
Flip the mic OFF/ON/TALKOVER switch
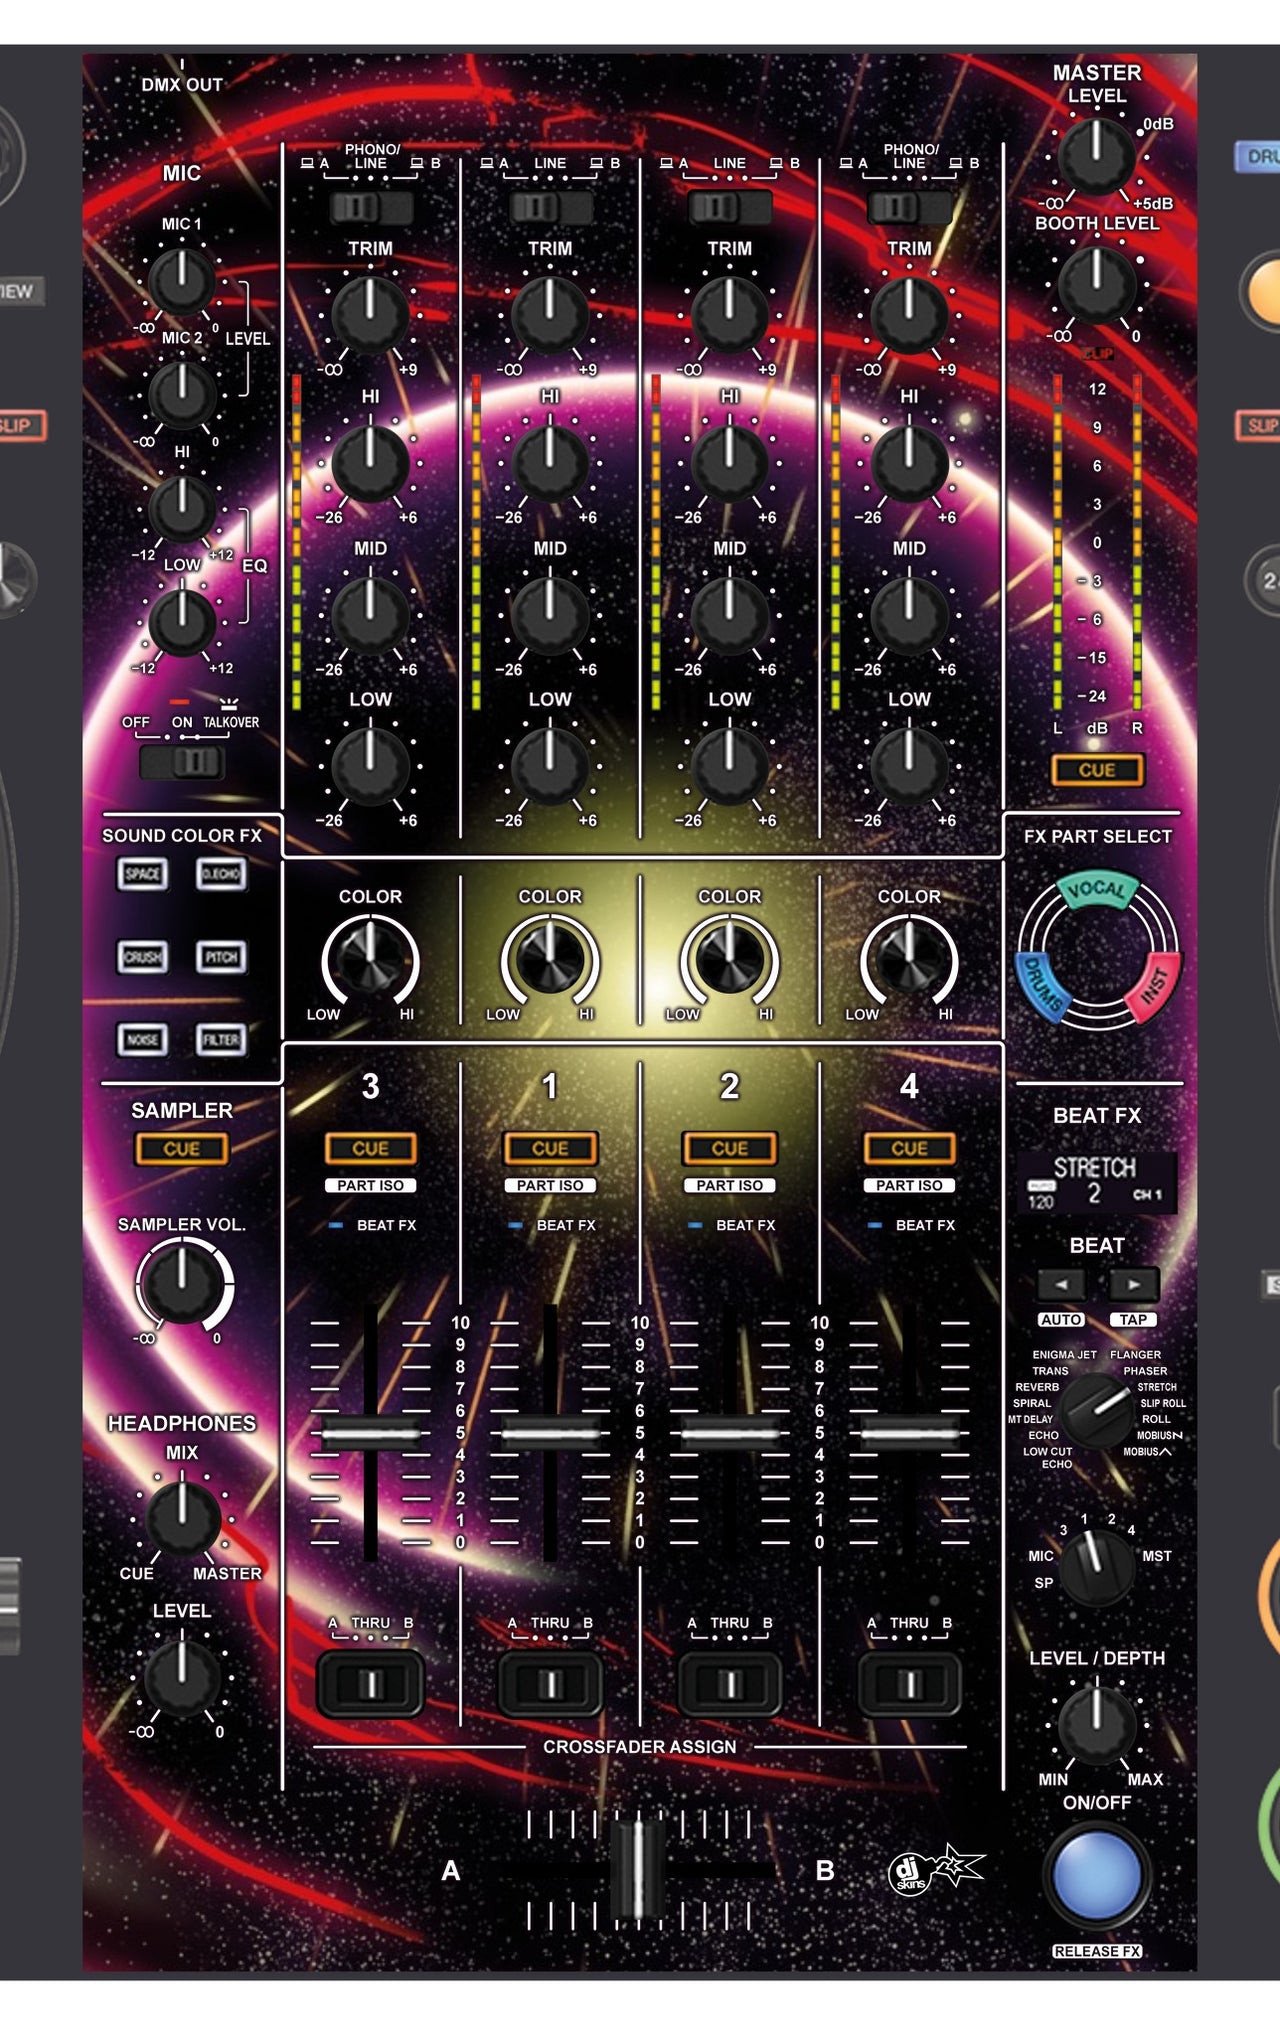tap(183, 763)
